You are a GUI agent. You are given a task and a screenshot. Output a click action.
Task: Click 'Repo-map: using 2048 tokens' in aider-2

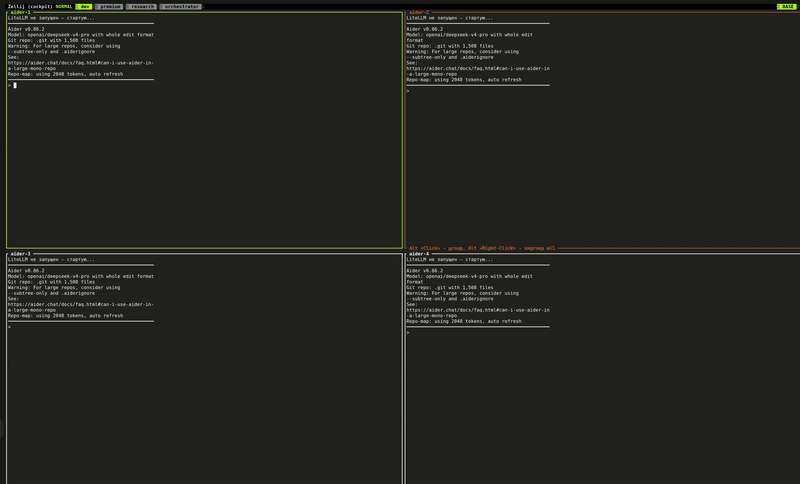click(464, 80)
